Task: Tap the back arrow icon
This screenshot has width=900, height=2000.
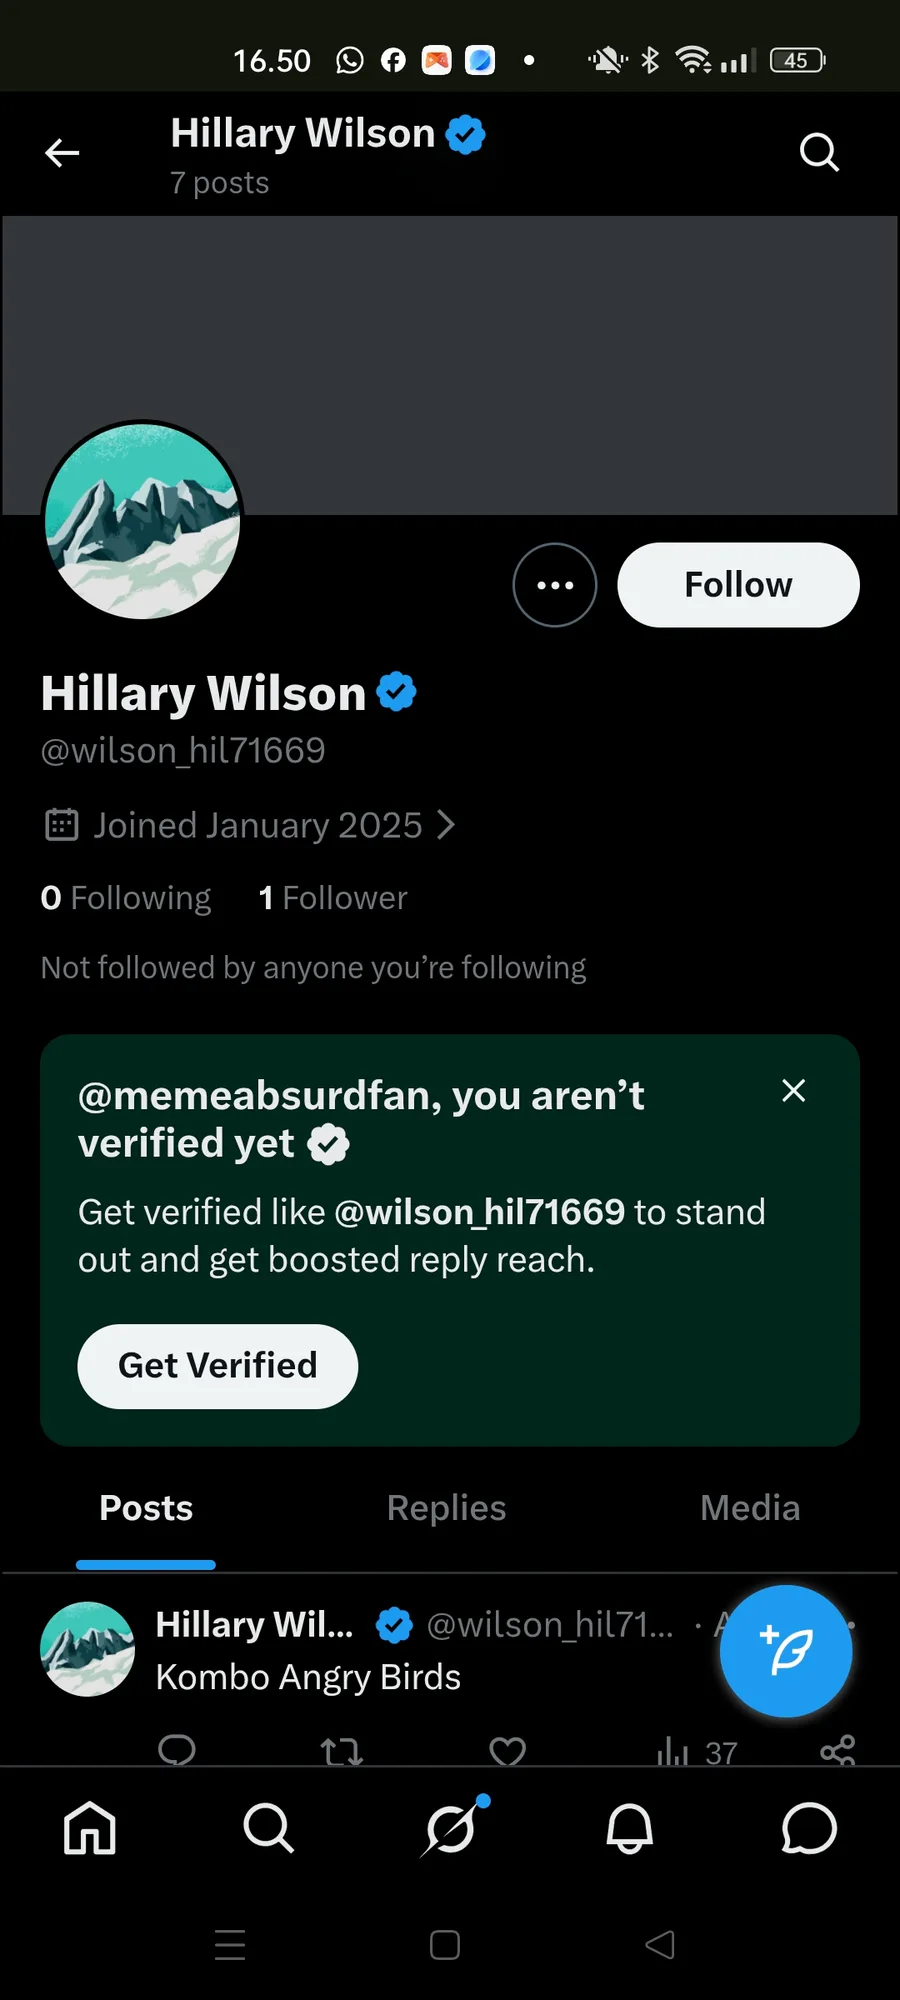Action: point(62,153)
